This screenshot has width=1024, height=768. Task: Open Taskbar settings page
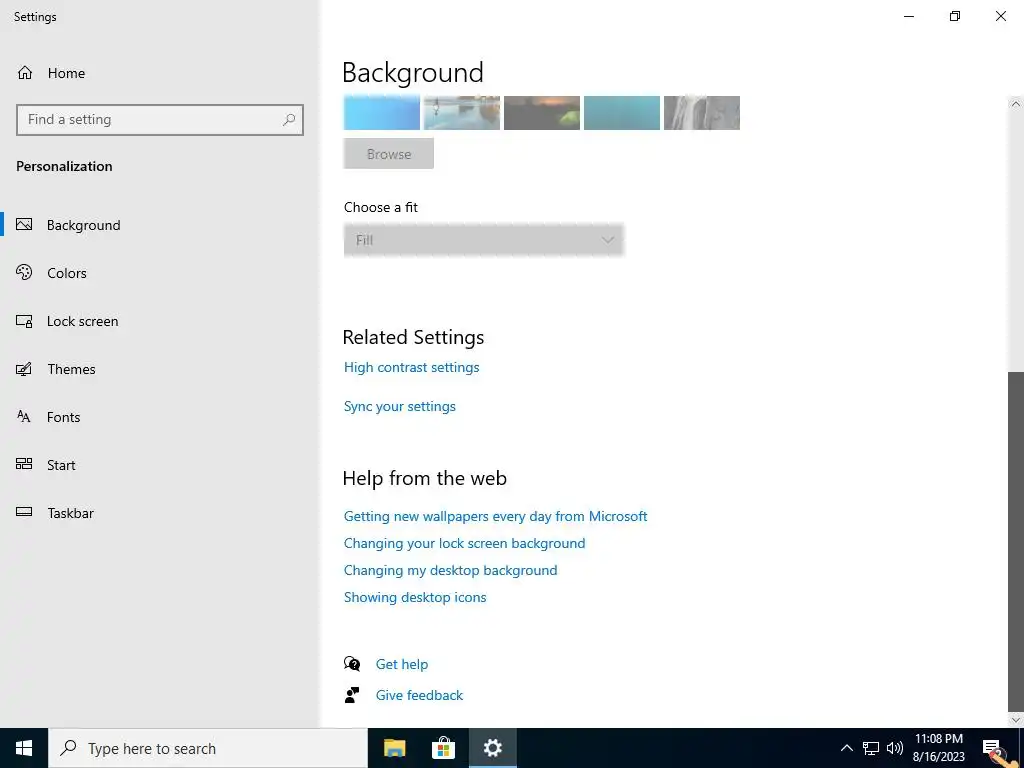tap(71, 513)
